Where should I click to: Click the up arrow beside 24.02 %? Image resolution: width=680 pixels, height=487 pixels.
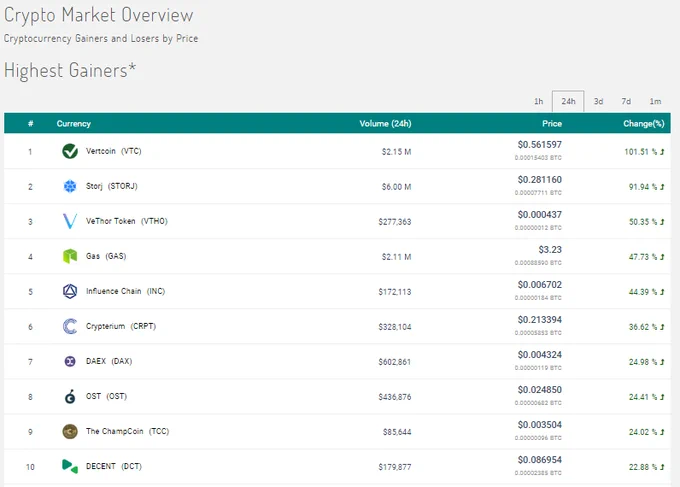(x=662, y=432)
